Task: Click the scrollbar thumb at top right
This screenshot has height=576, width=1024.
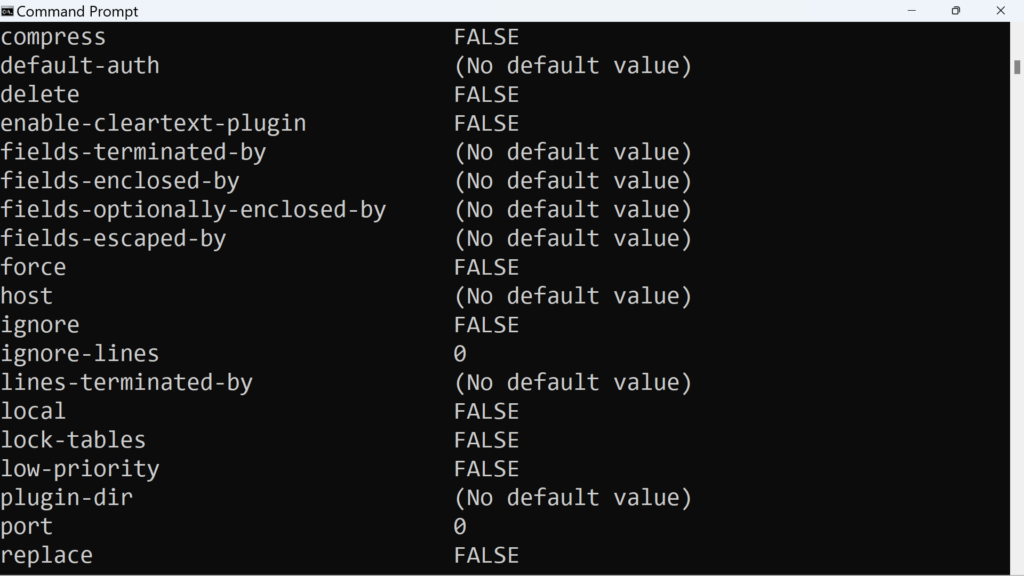Action: (1015, 65)
